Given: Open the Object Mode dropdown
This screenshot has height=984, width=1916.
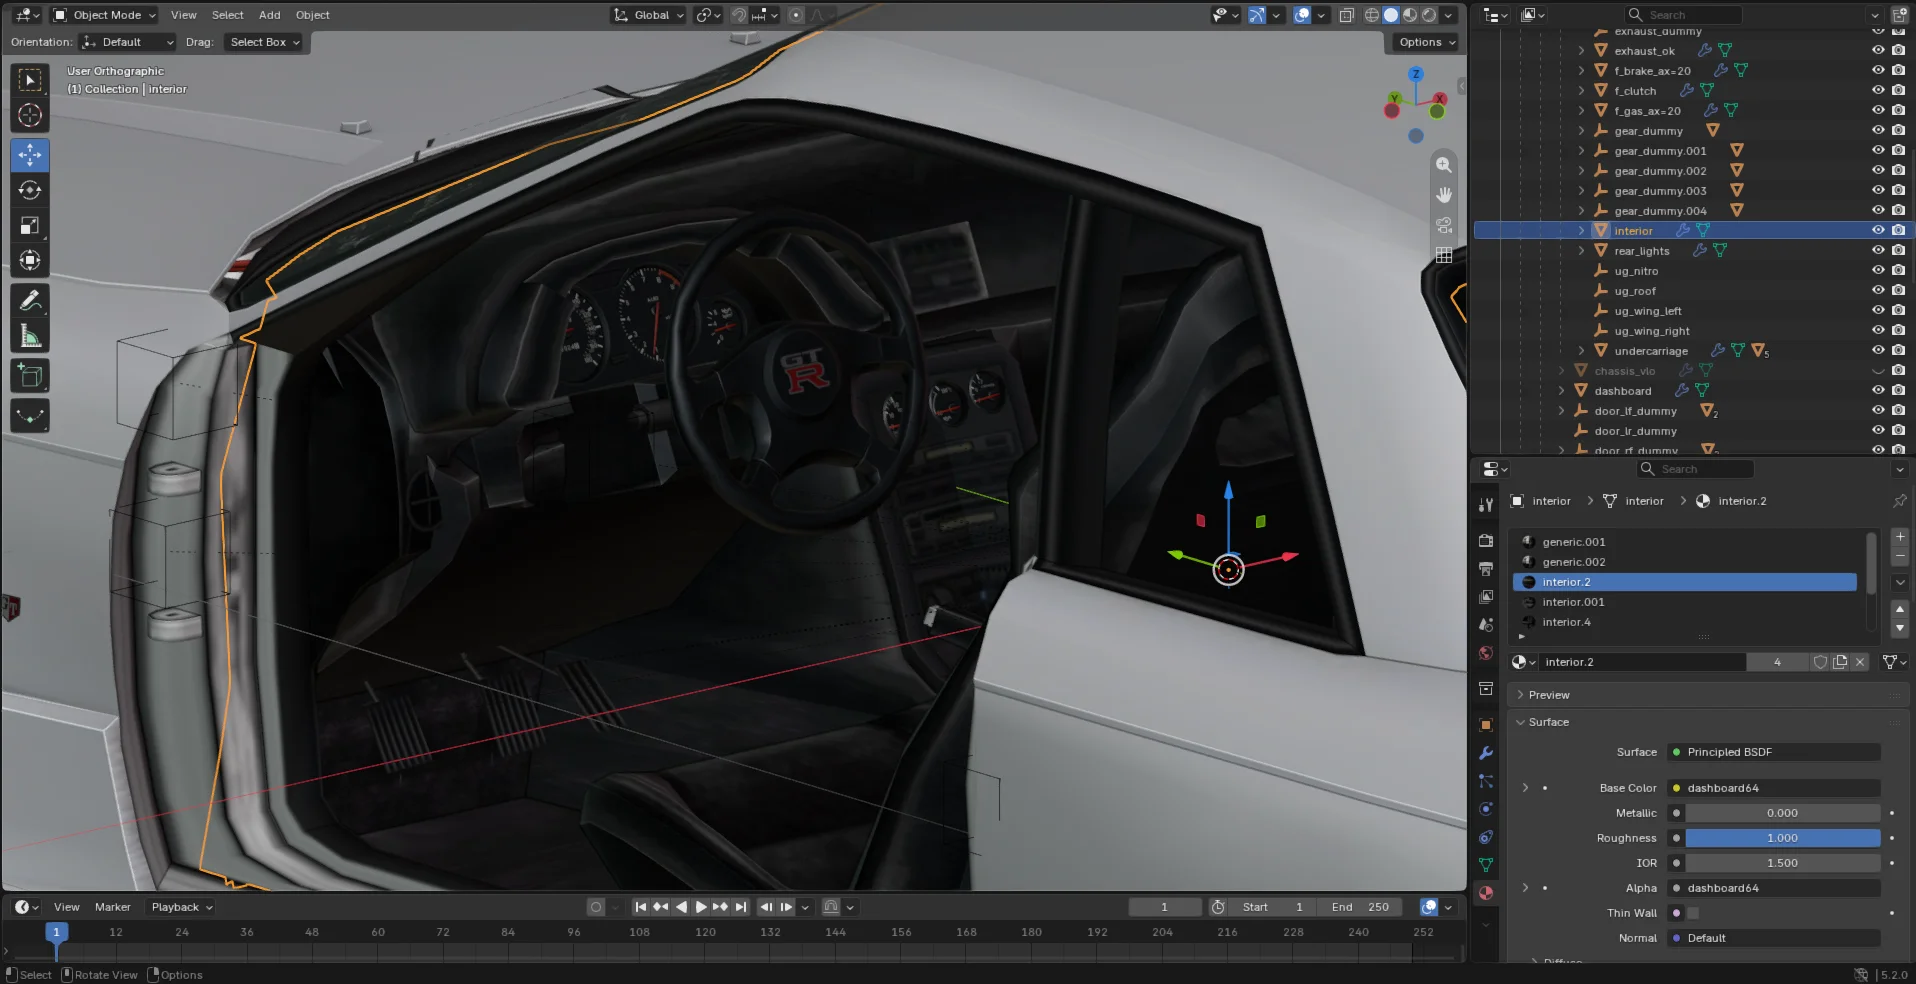Looking at the screenshot, I should click(104, 15).
